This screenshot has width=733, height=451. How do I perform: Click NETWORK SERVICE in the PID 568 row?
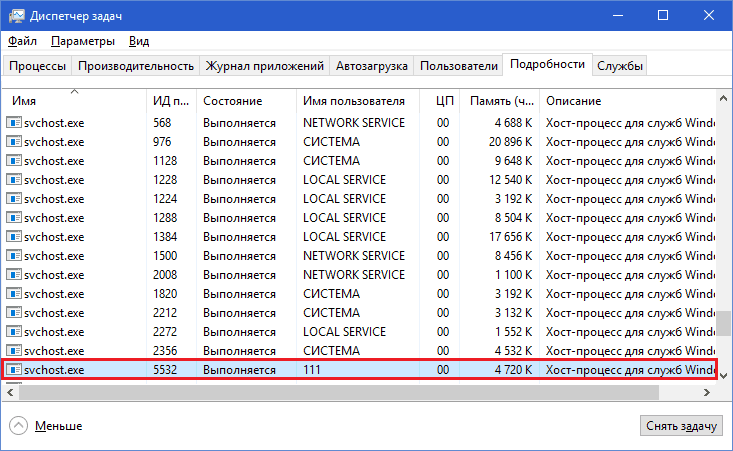click(x=354, y=123)
